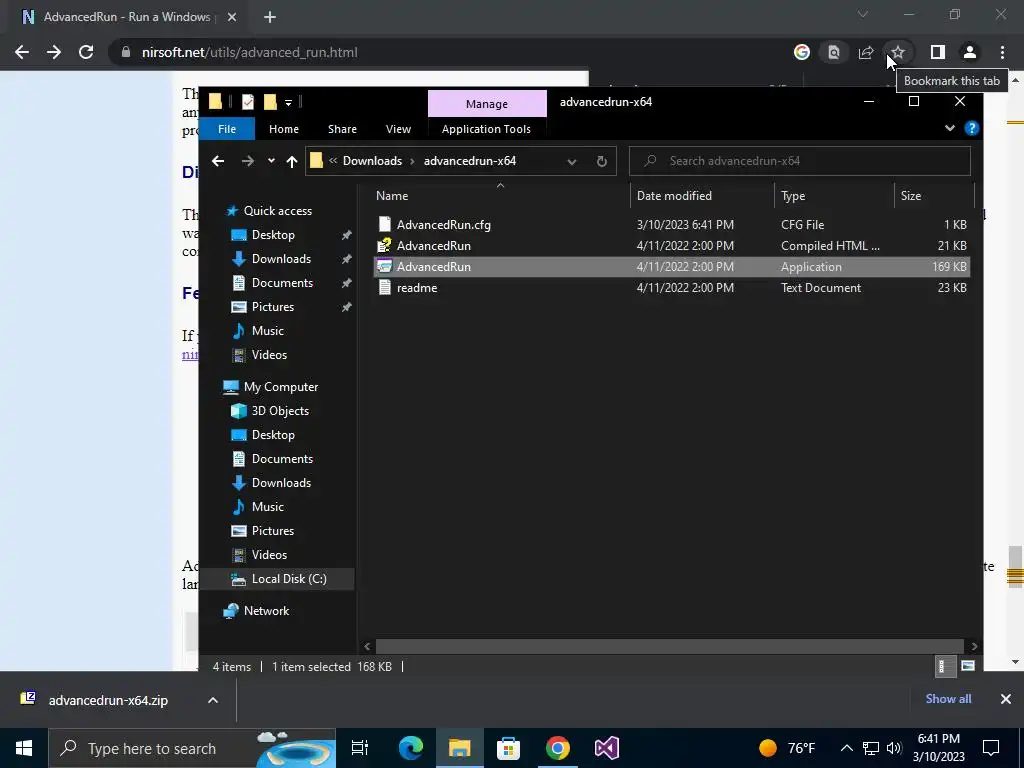
Task: Open Chrome three-dot menu
Action: [x=1002, y=52]
